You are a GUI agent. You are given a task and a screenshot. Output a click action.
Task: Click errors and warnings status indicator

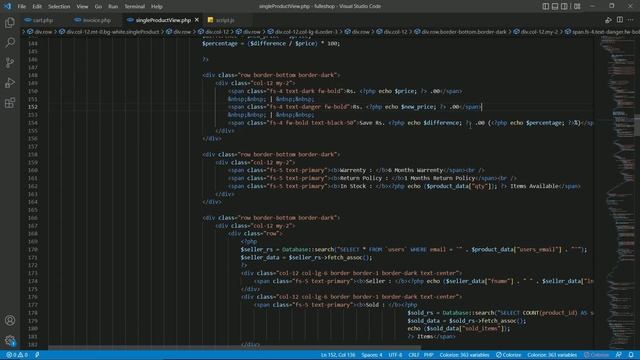(17, 355)
